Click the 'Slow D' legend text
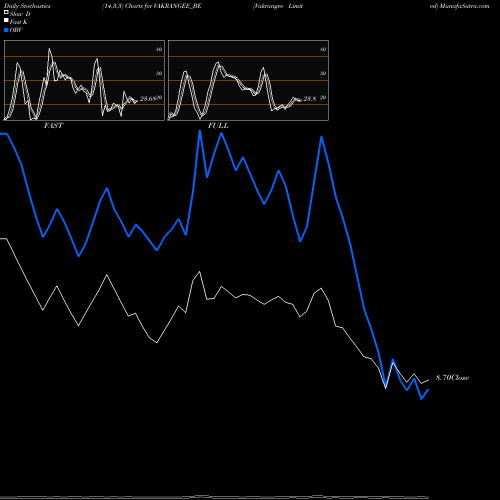The width and height of the screenshot is (500, 500). [20, 14]
